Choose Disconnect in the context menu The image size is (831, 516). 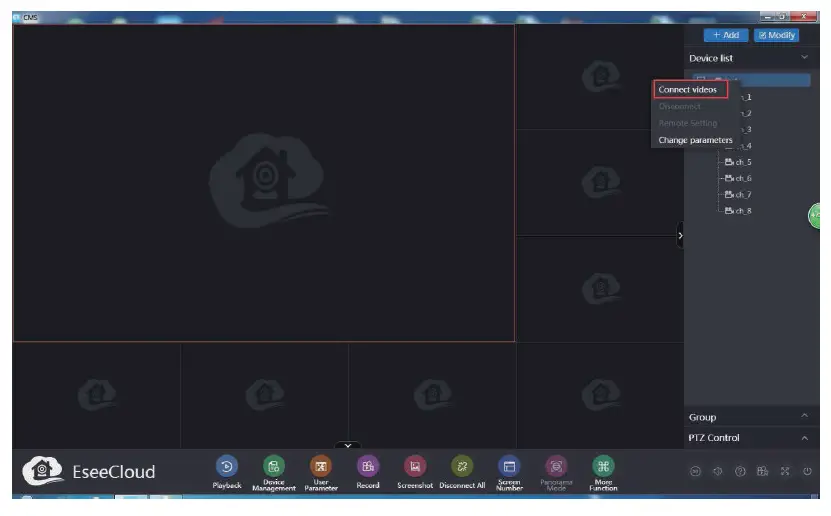tap(679, 106)
